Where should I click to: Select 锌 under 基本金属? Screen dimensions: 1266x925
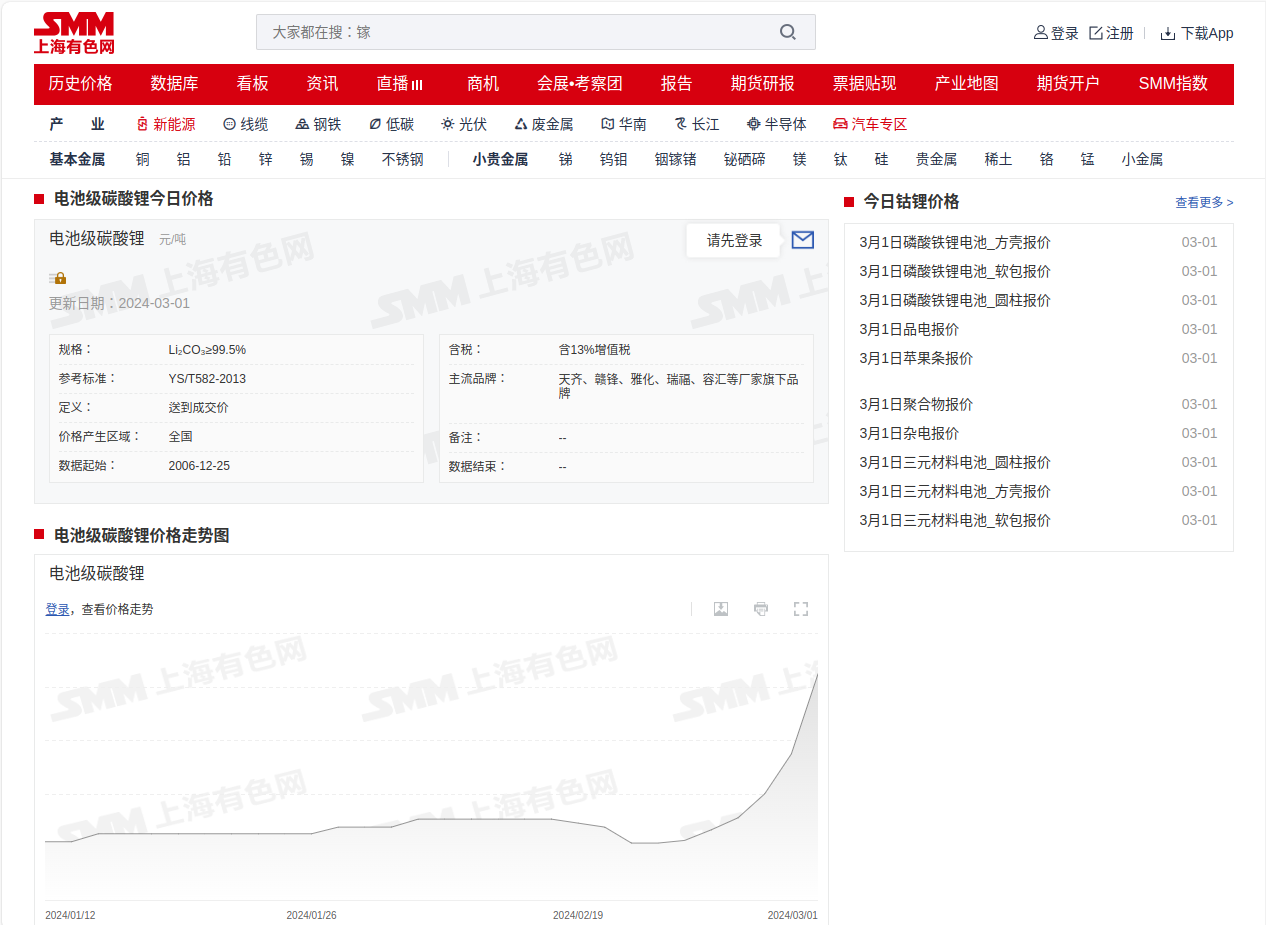[x=266, y=159]
